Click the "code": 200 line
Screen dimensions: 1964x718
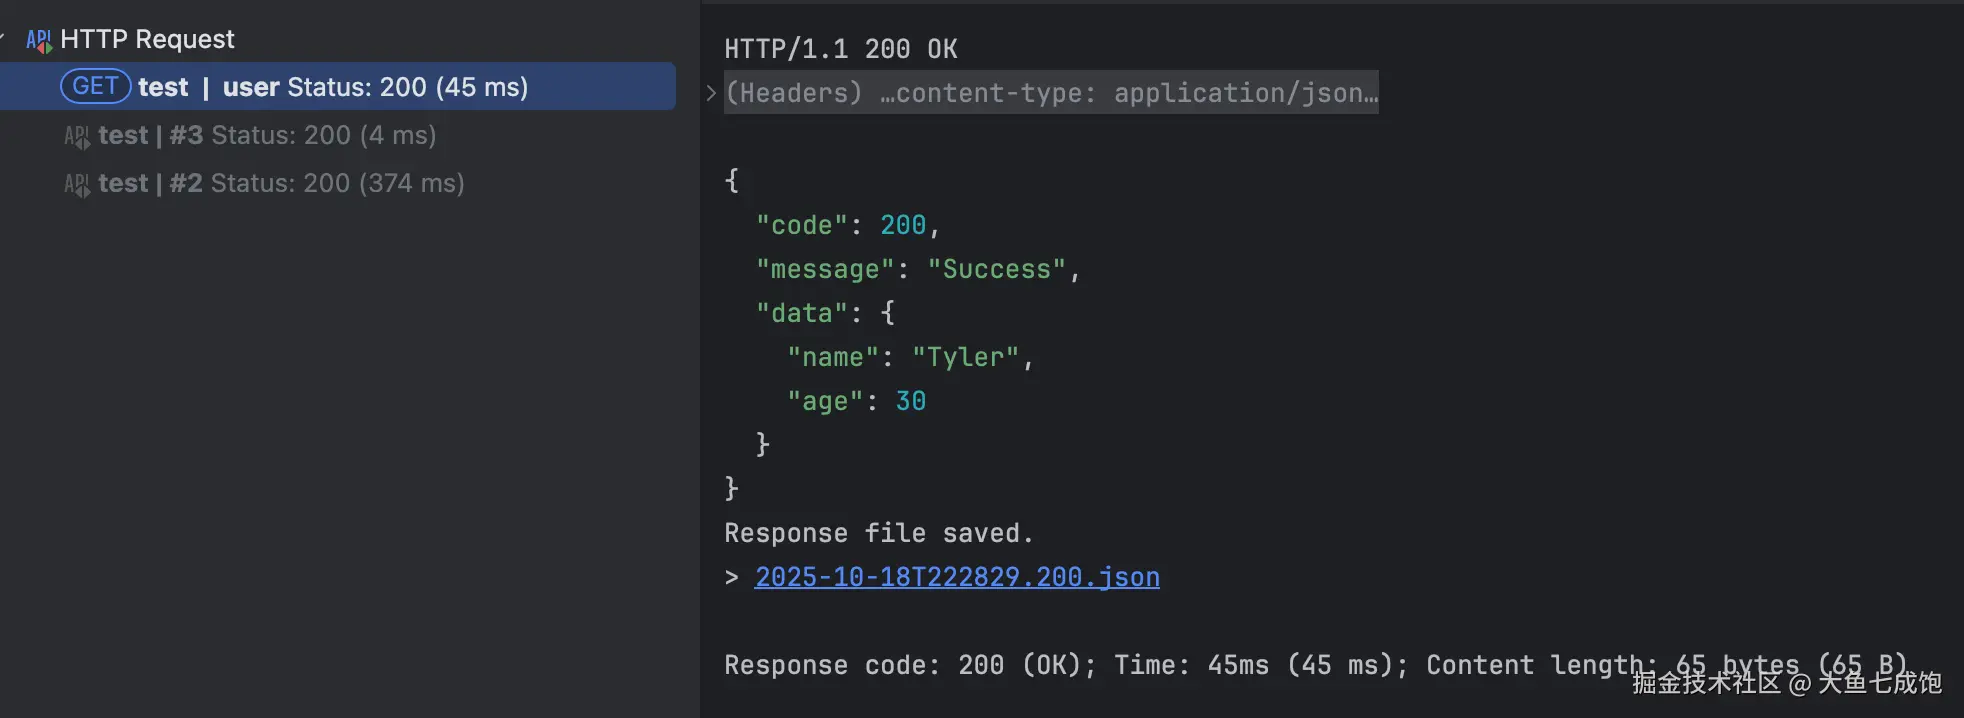[x=847, y=225]
